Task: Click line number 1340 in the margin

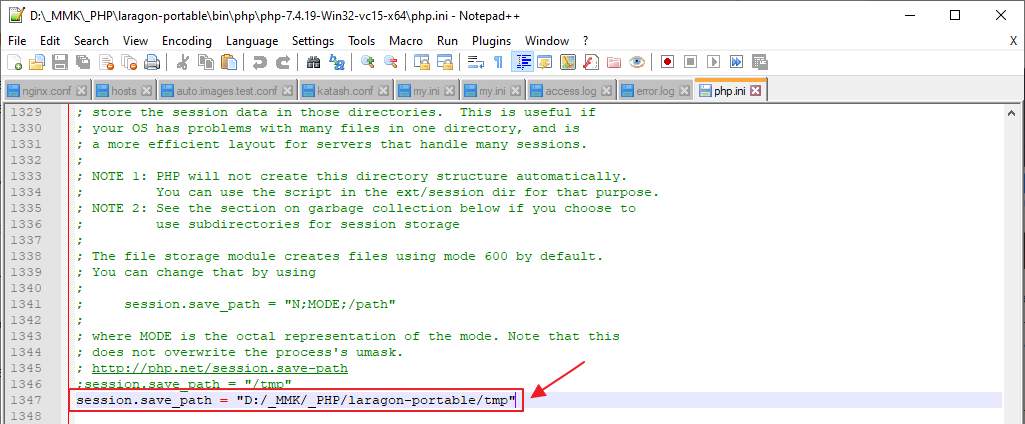Action: pos(27,288)
